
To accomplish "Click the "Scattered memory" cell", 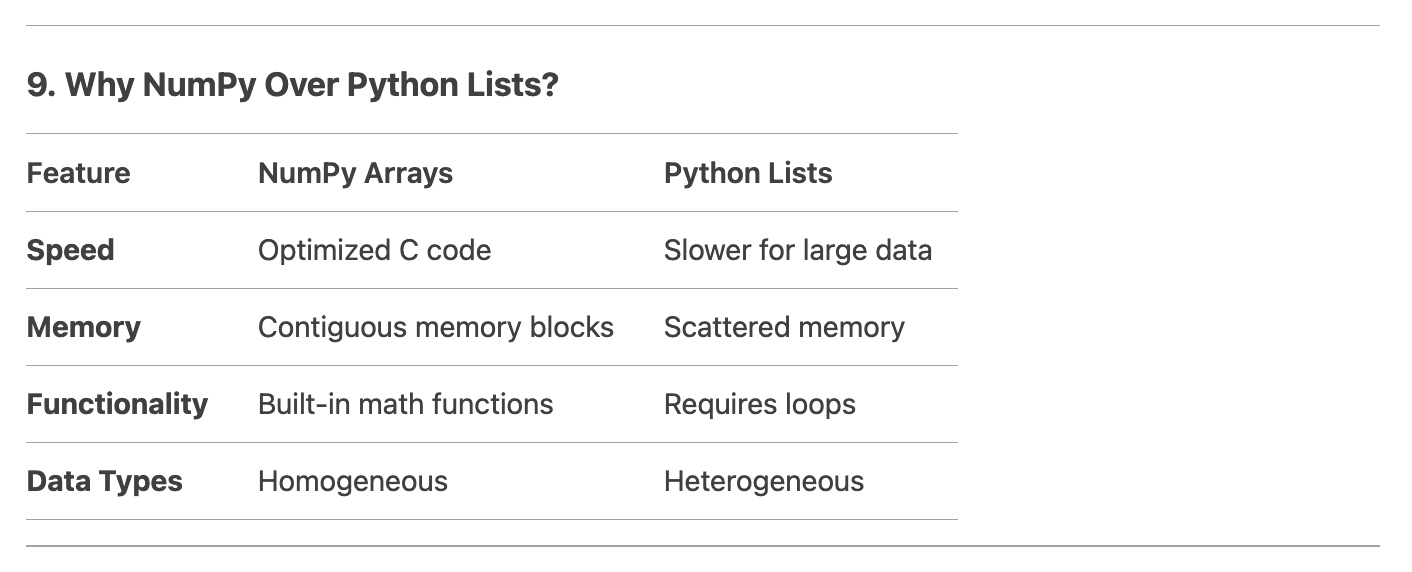I will [783, 327].
